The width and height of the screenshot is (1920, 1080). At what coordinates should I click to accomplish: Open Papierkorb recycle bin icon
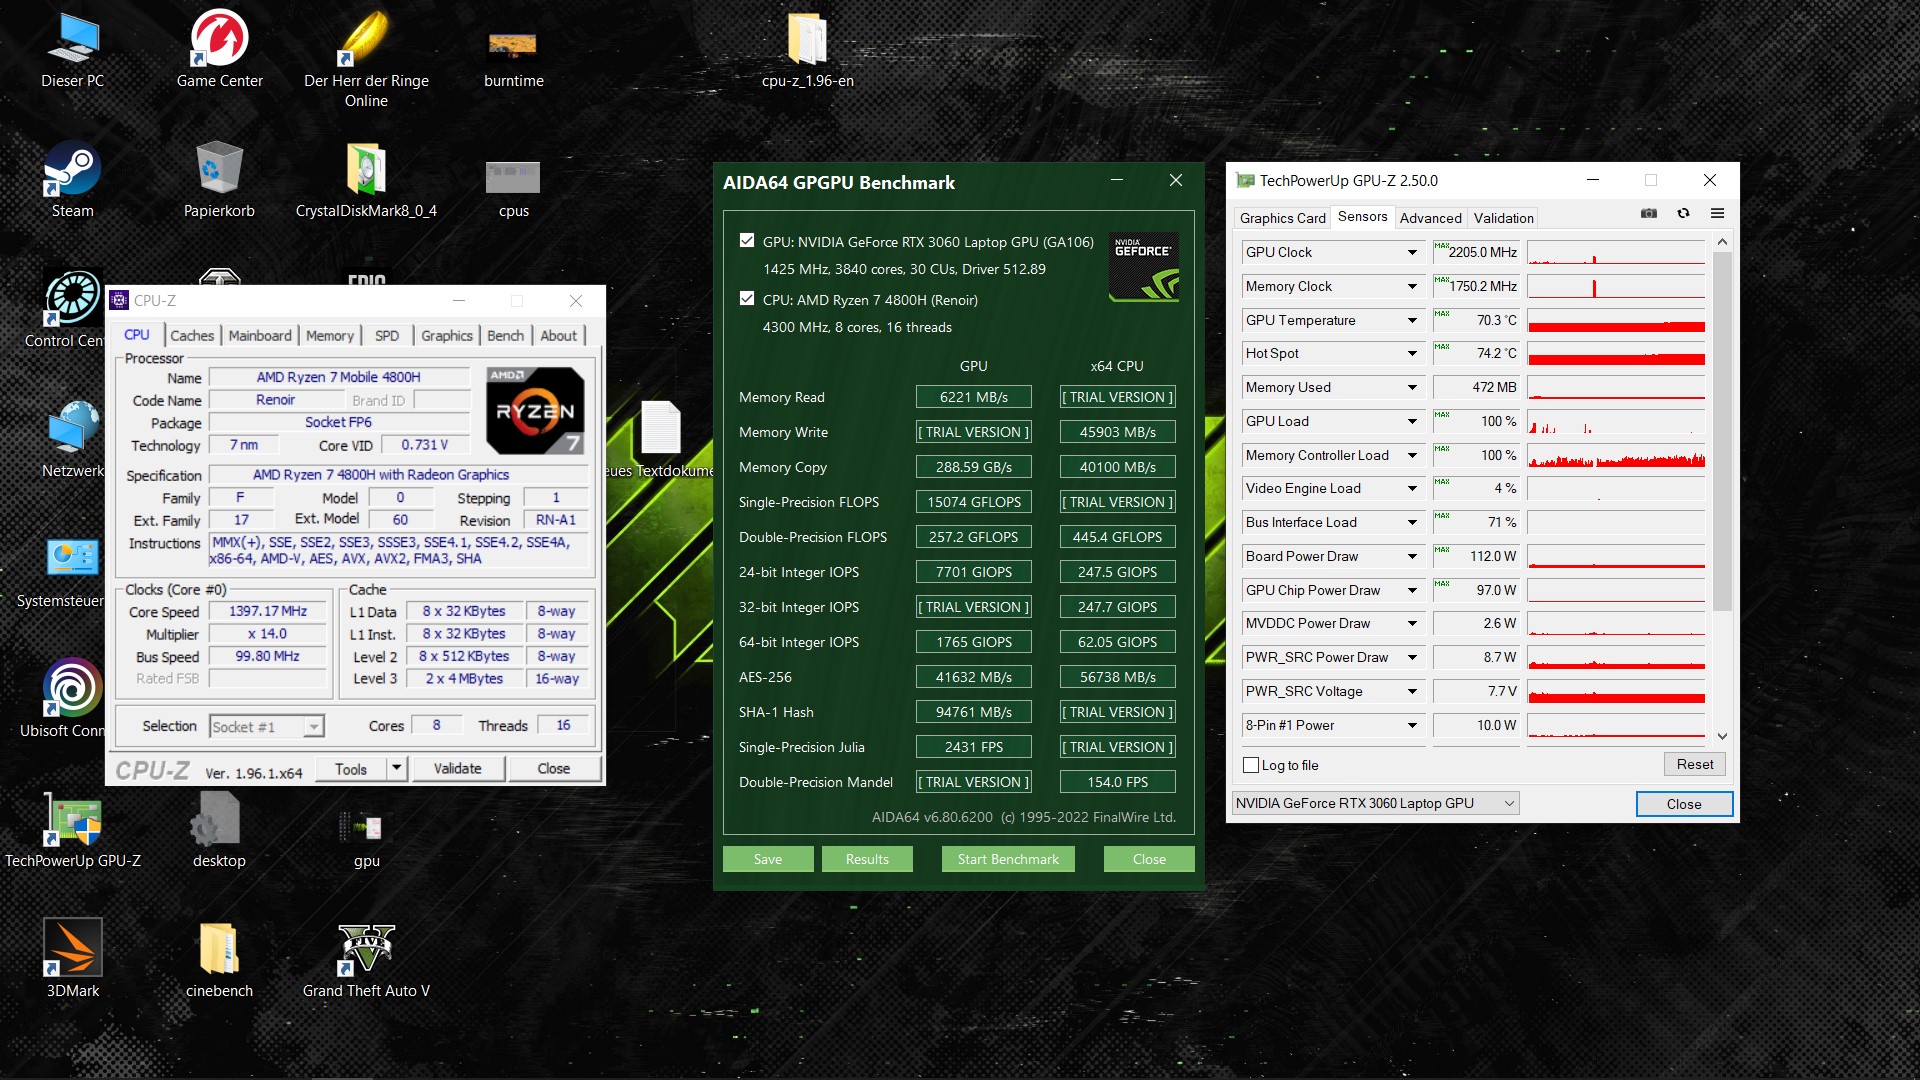pyautogui.click(x=219, y=170)
